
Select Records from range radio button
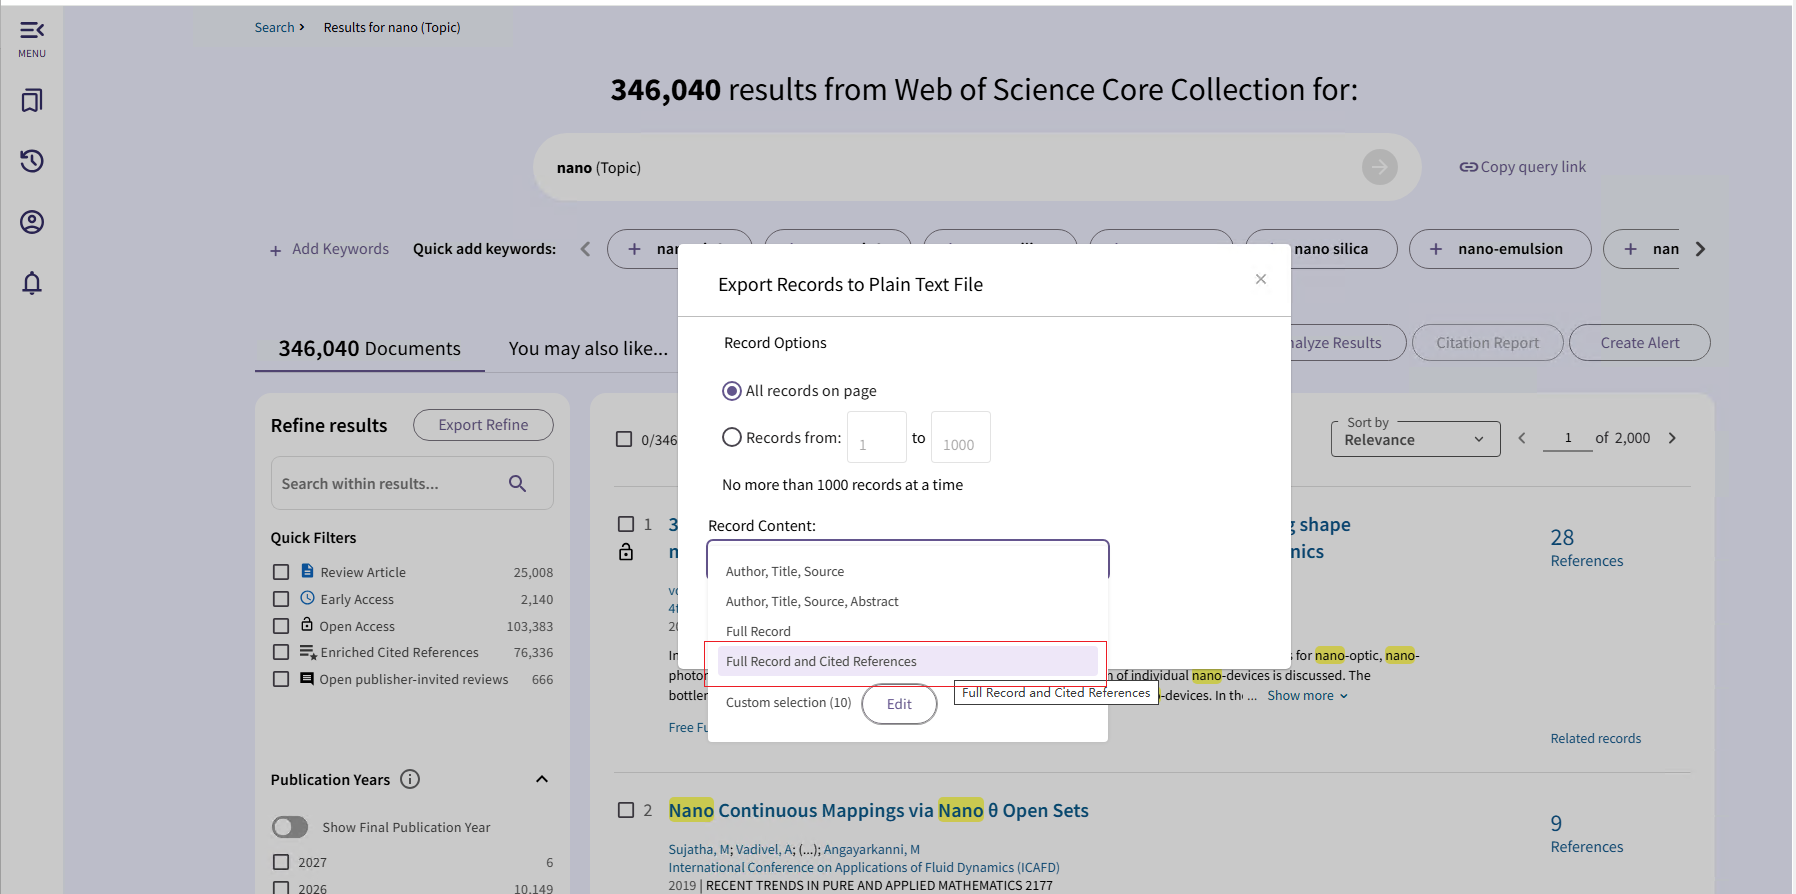(732, 437)
